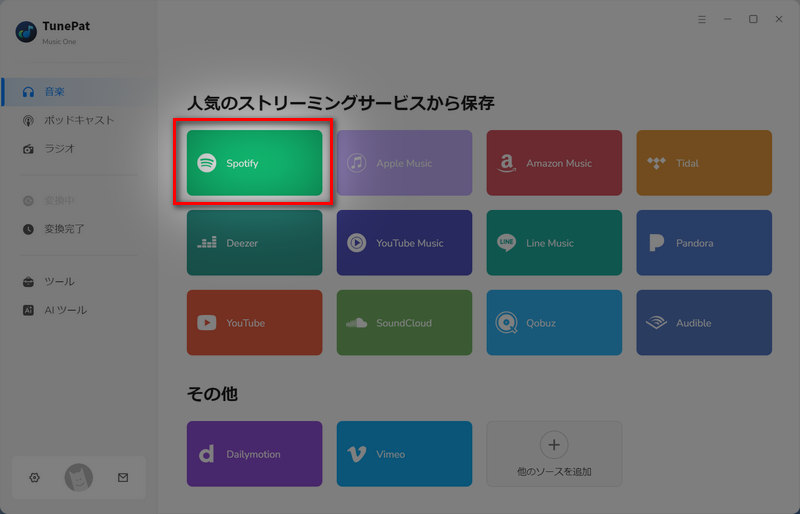800x514 pixels.
Task: Maximize the TunePat window
Action: [x=753, y=19]
